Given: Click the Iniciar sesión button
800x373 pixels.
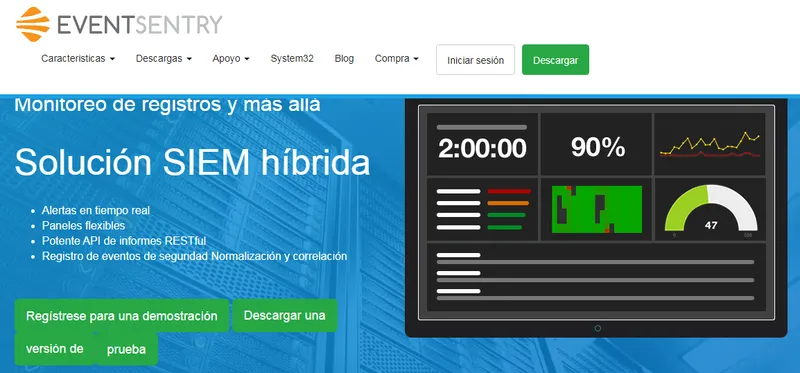Looking at the screenshot, I should tap(476, 60).
